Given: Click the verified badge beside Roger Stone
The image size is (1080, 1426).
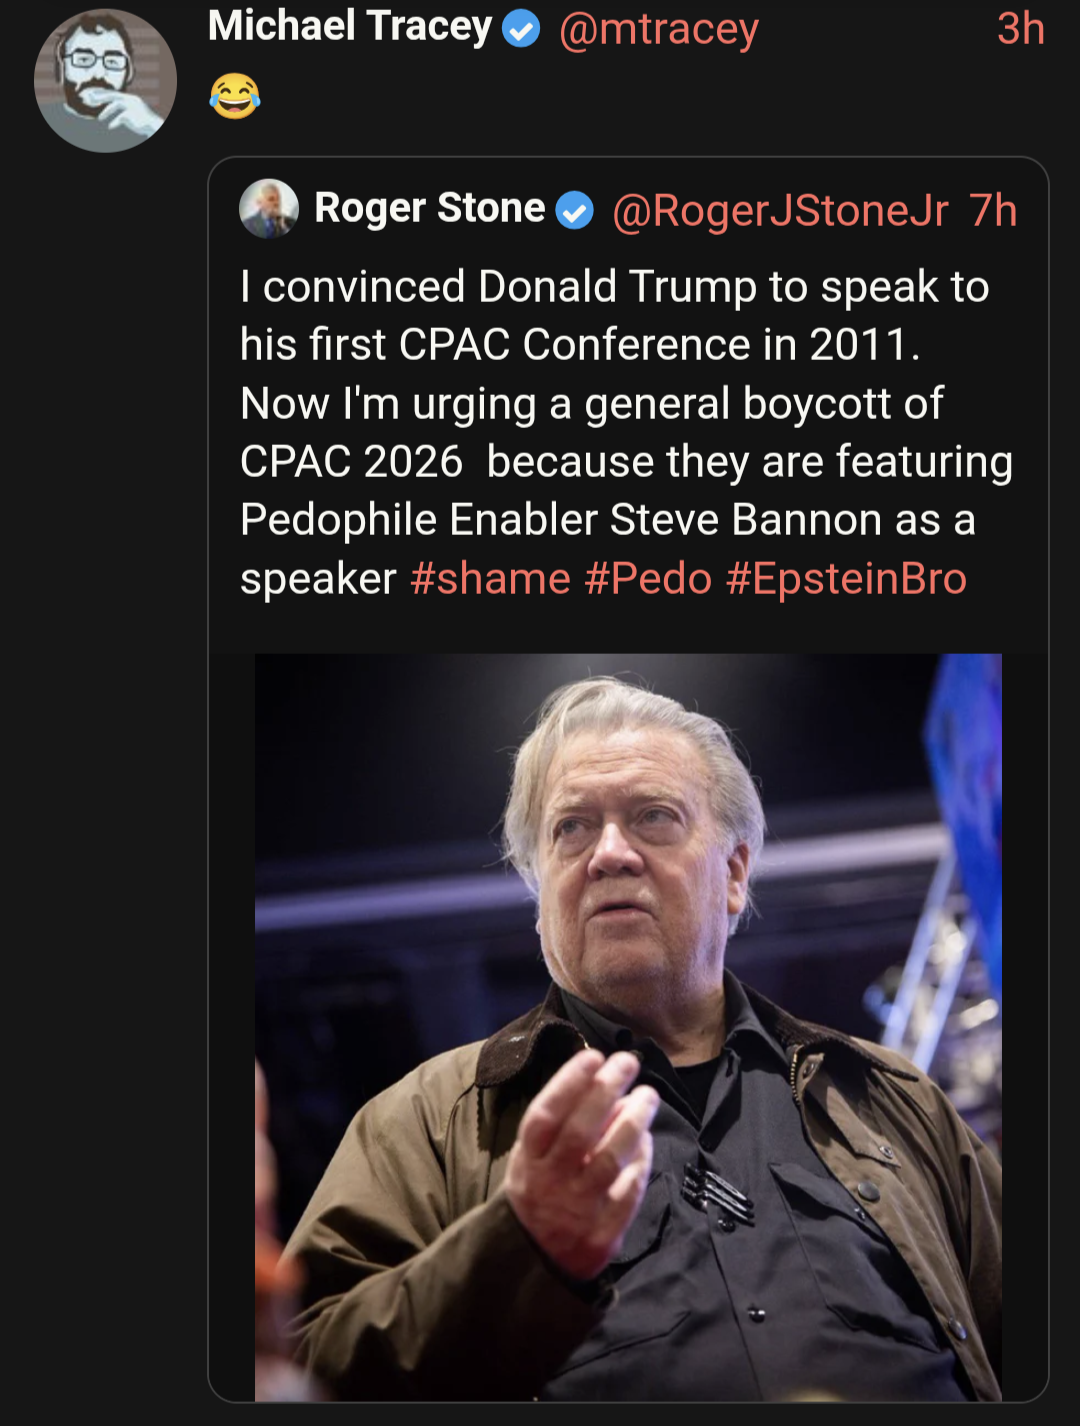Looking at the screenshot, I should 574,210.
